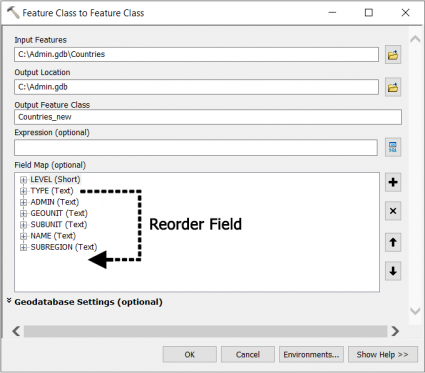This screenshot has width=425, height=373.
Task: Select the ADMIN (Text) field
Action: click(55, 202)
